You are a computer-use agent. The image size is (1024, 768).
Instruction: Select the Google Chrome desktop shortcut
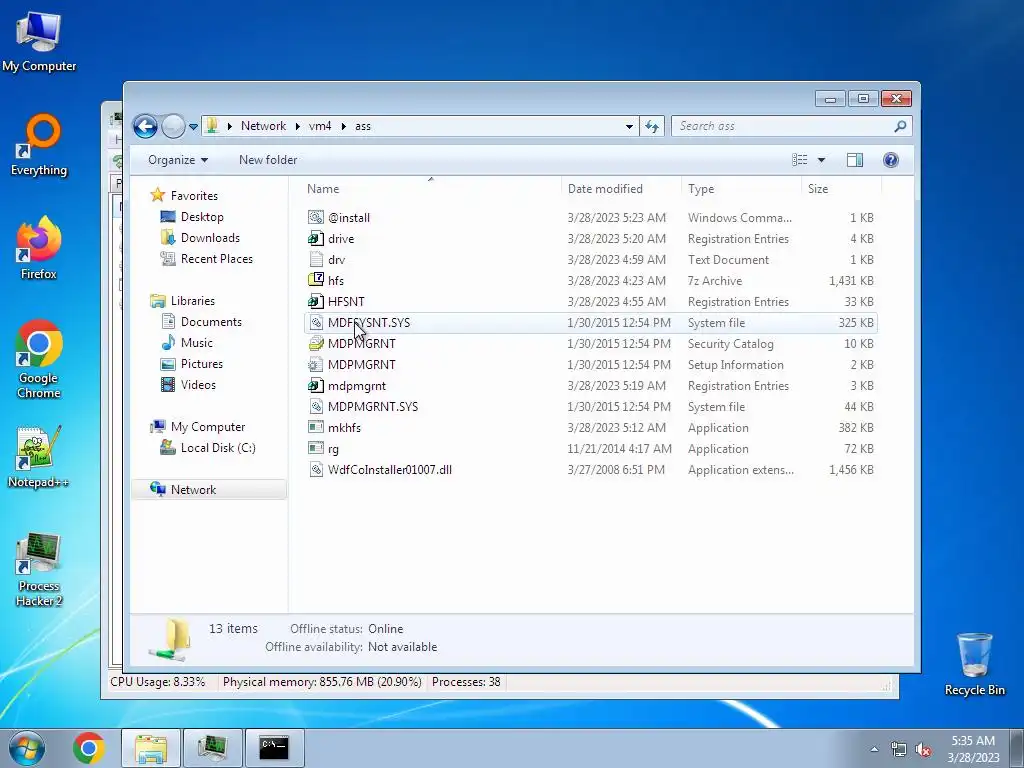click(39, 359)
